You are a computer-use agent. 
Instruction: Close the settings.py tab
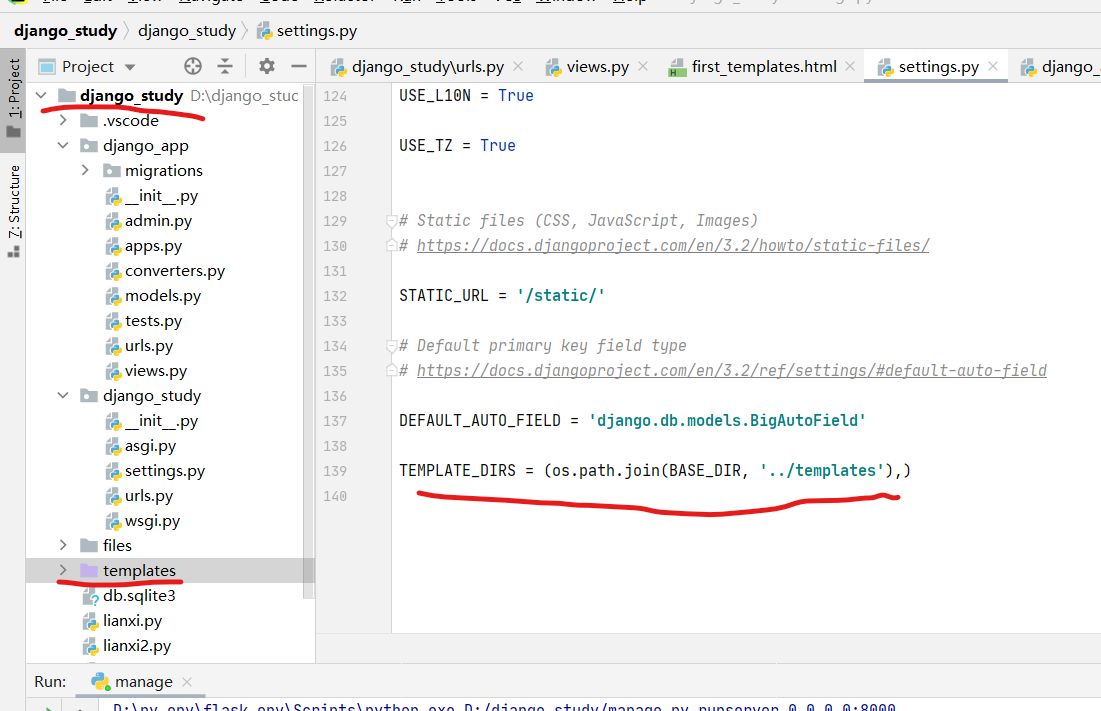(993, 66)
